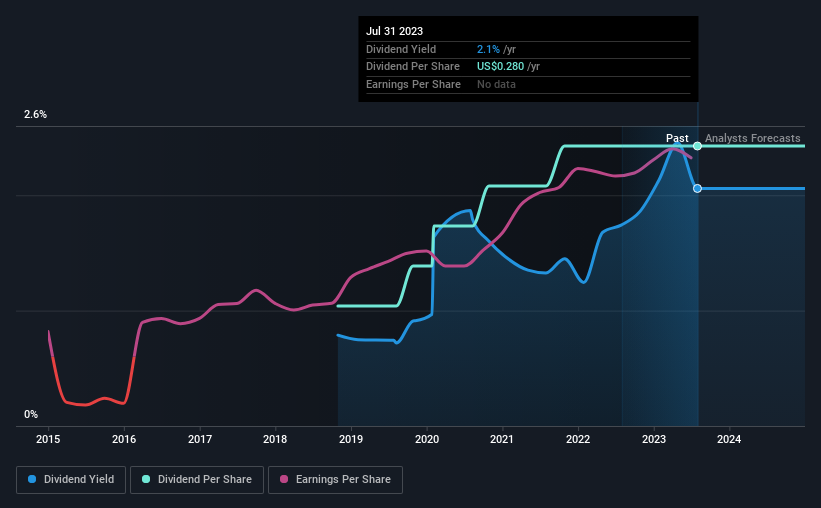The image size is (821, 508).
Task: Toggle the Dividend Yield legend button
Action: [x=71, y=480]
